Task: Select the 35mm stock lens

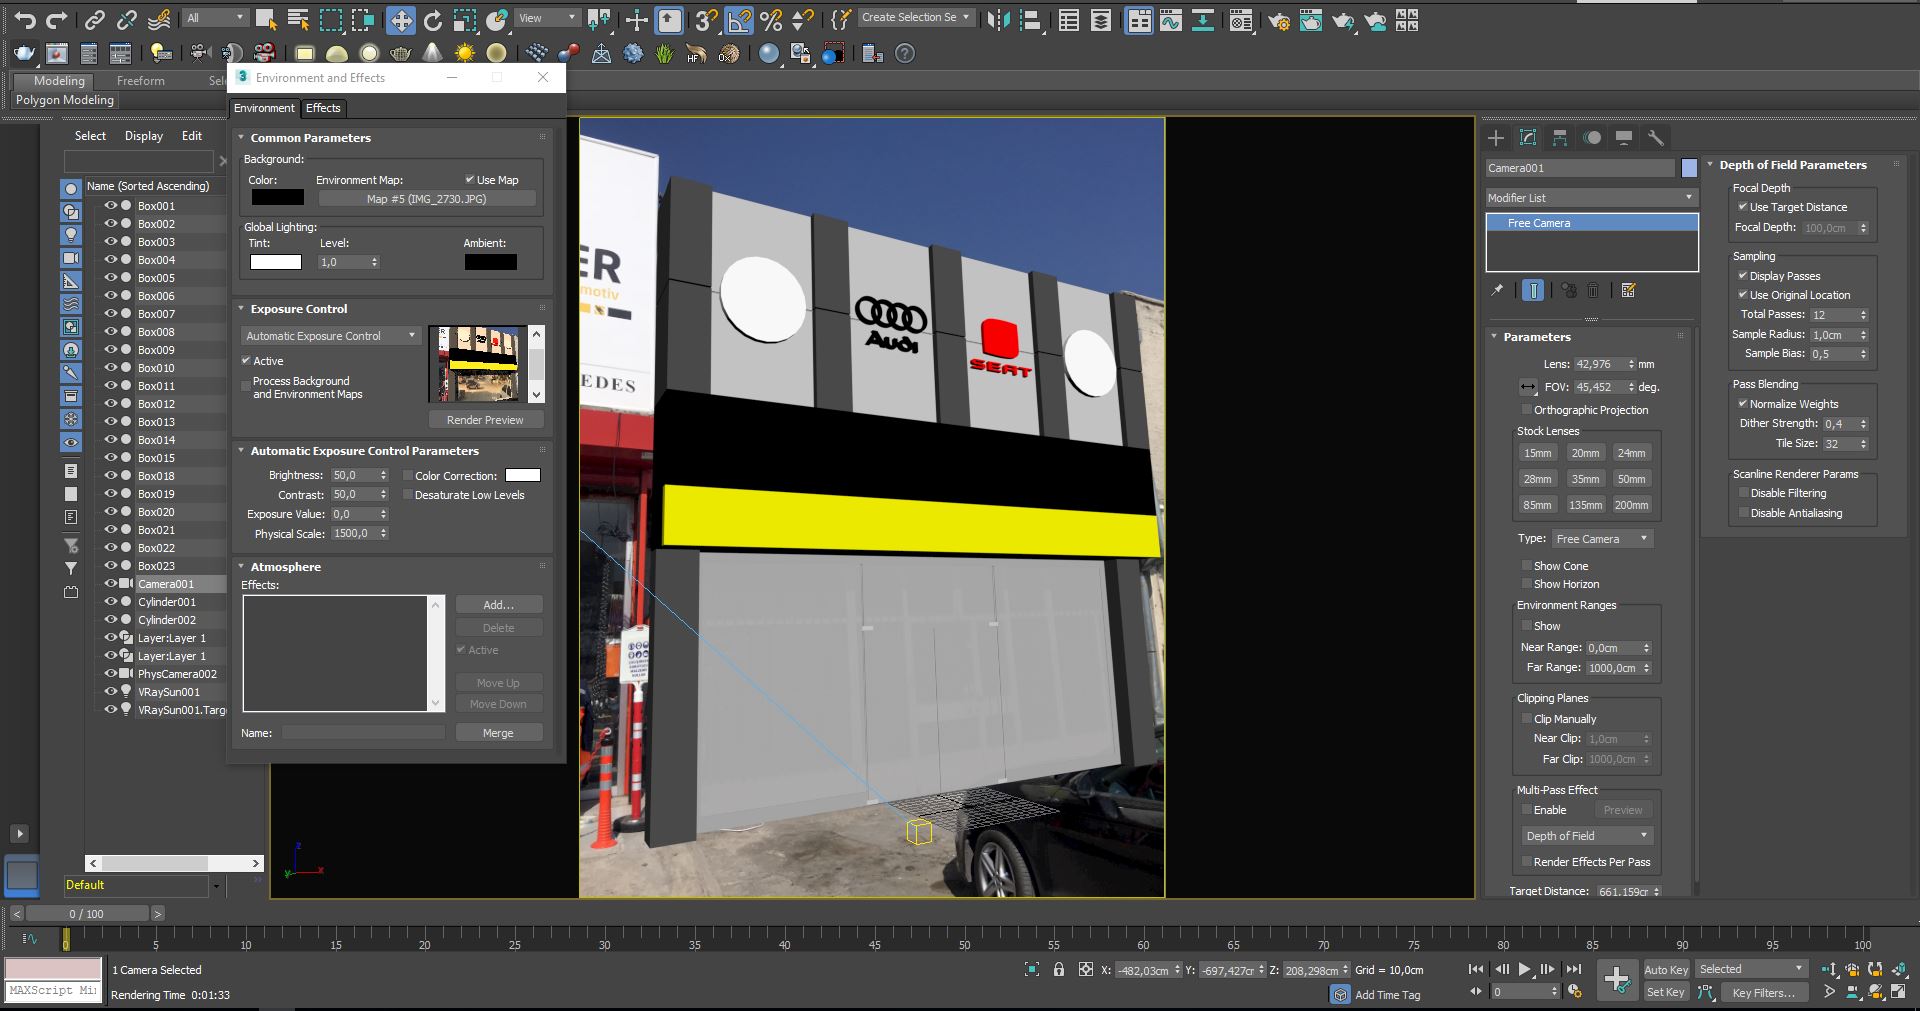Action: pos(1586,479)
